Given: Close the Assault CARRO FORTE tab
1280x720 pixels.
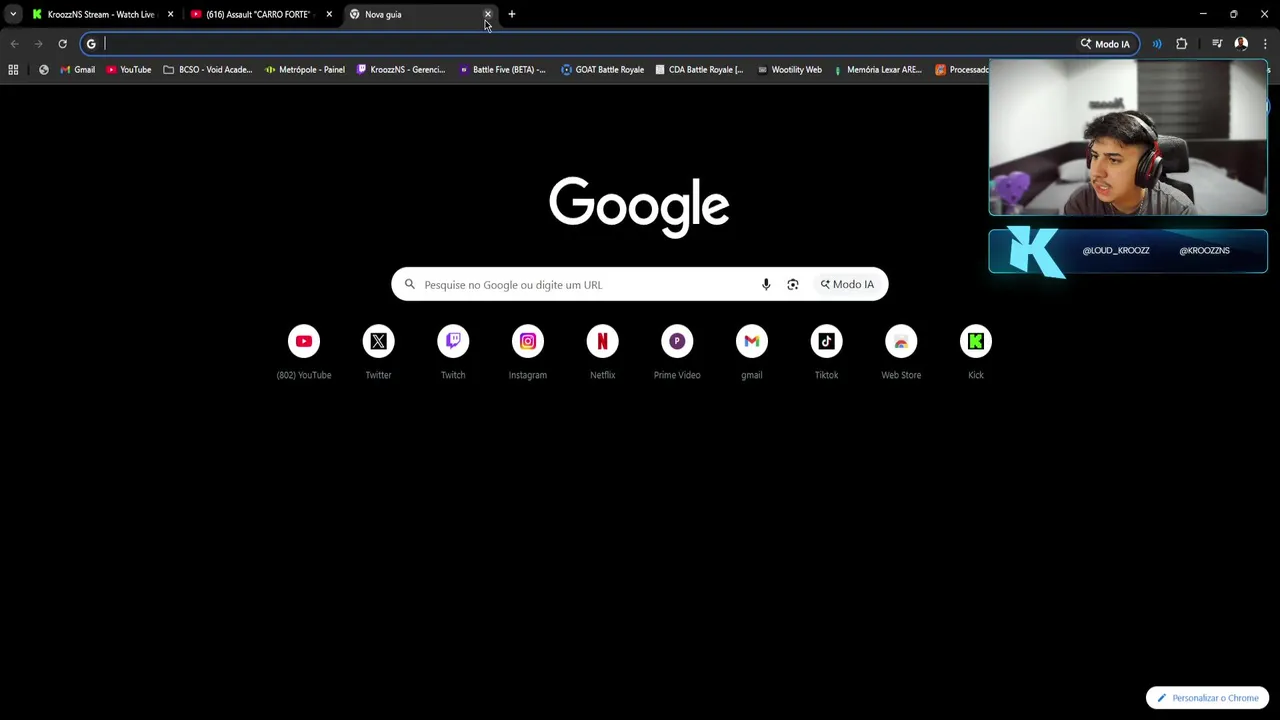Looking at the screenshot, I should (x=329, y=14).
